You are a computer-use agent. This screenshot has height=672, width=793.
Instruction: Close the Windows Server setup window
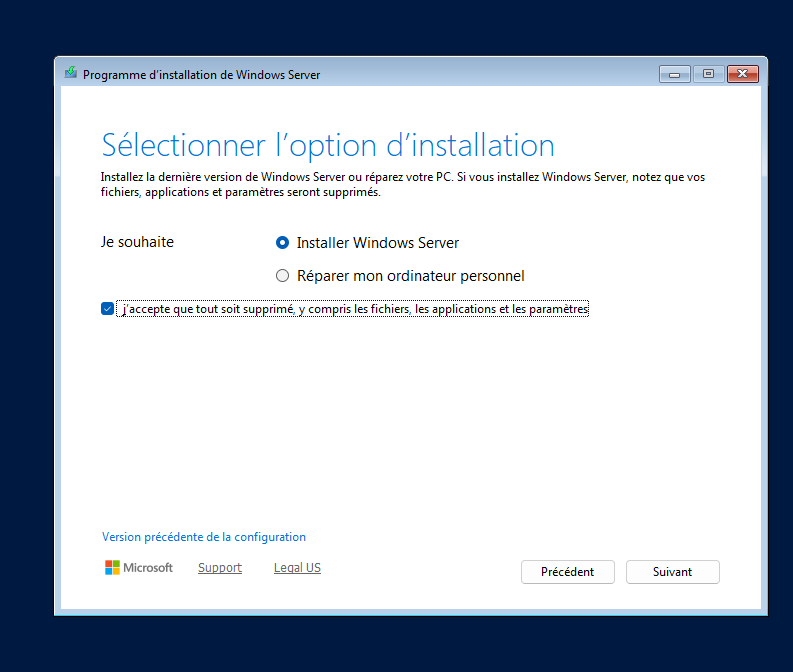click(x=742, y=74)
